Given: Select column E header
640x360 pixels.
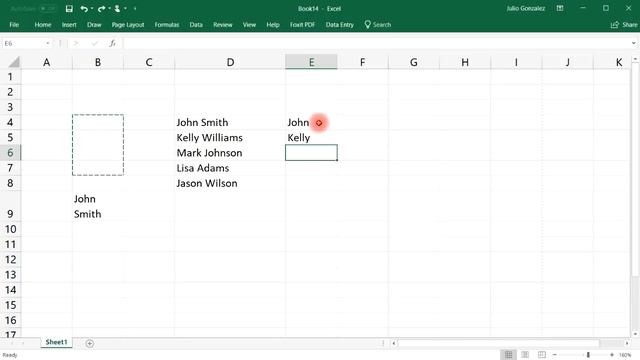Looking at the screenshot, I should pyautogui.click(x=311, y=62).
